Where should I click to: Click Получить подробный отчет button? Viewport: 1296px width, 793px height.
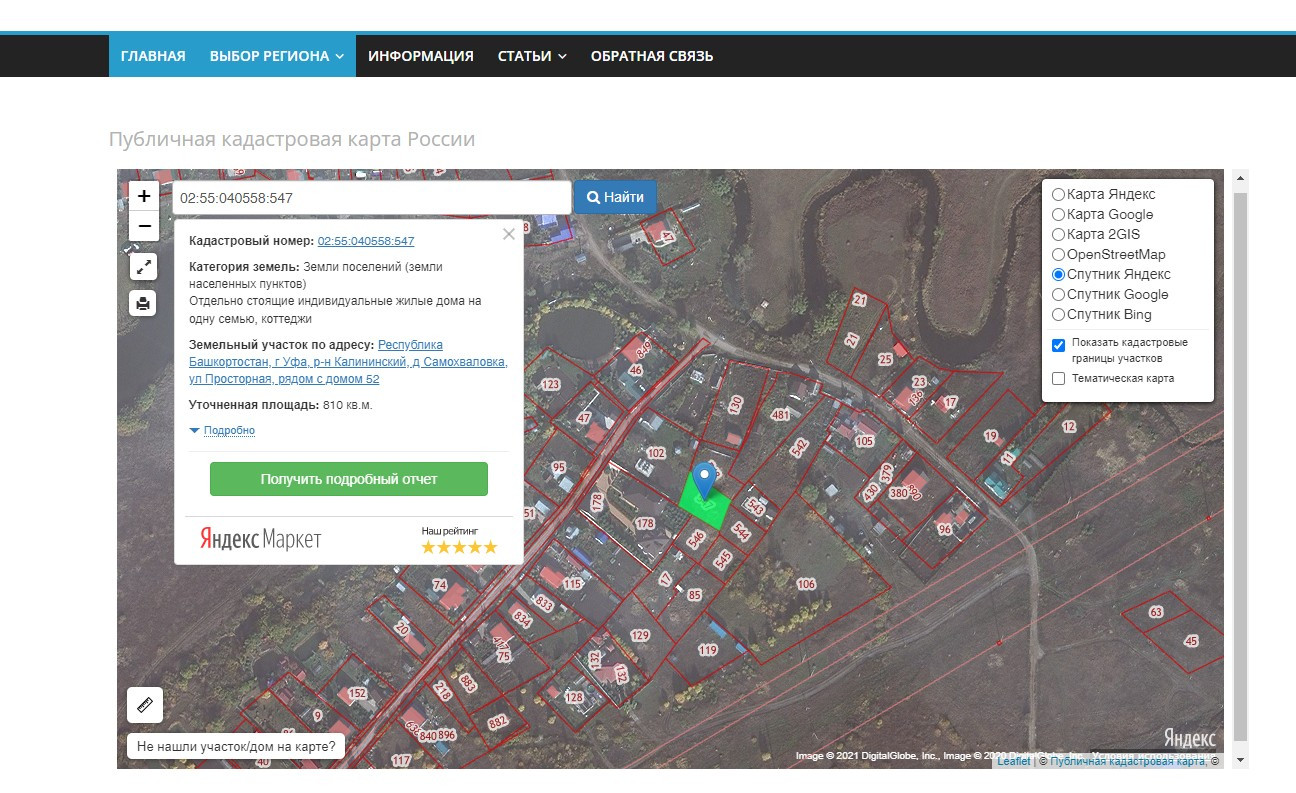point(349,479)
